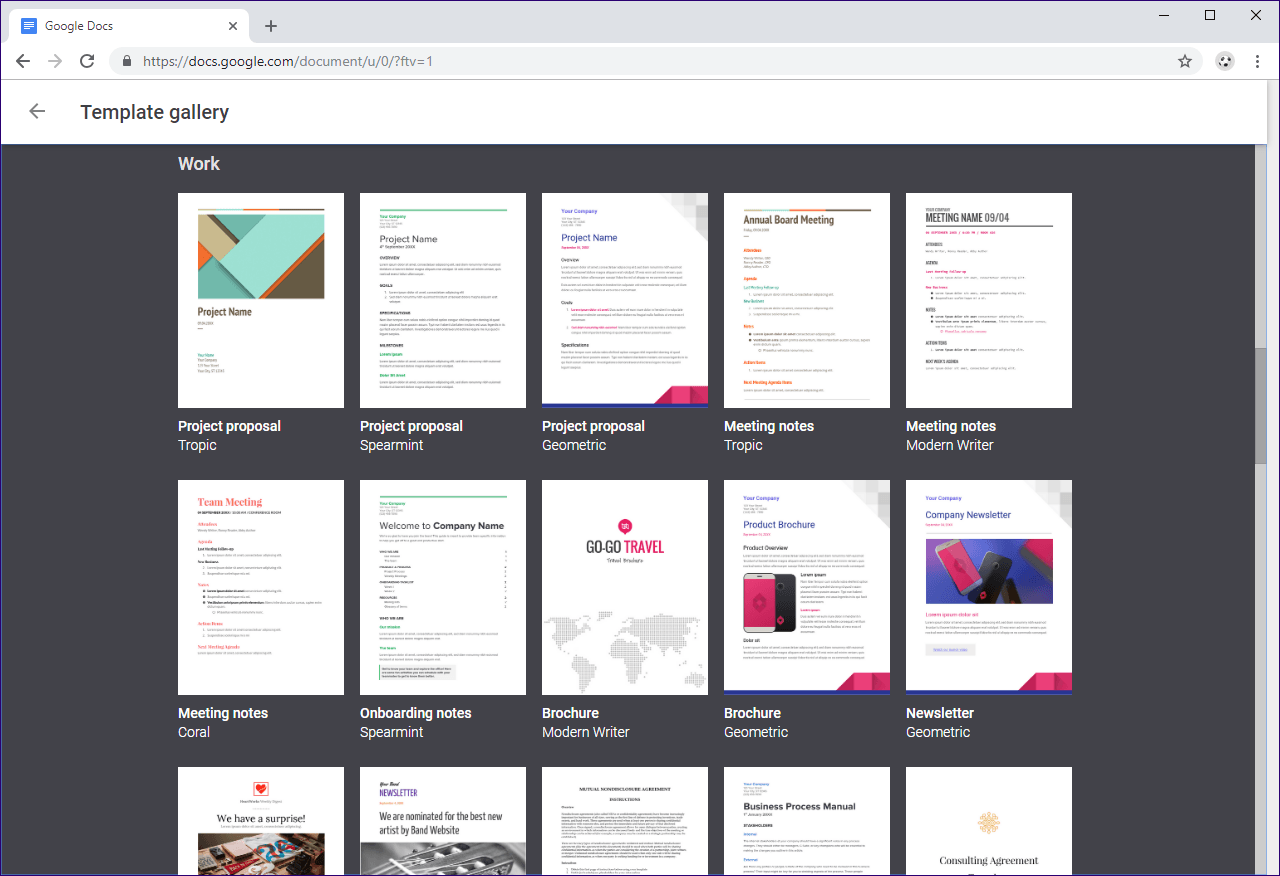Click the address bar URL
This screenshot has height=876, width=1280.
click(x=288, y=61)
